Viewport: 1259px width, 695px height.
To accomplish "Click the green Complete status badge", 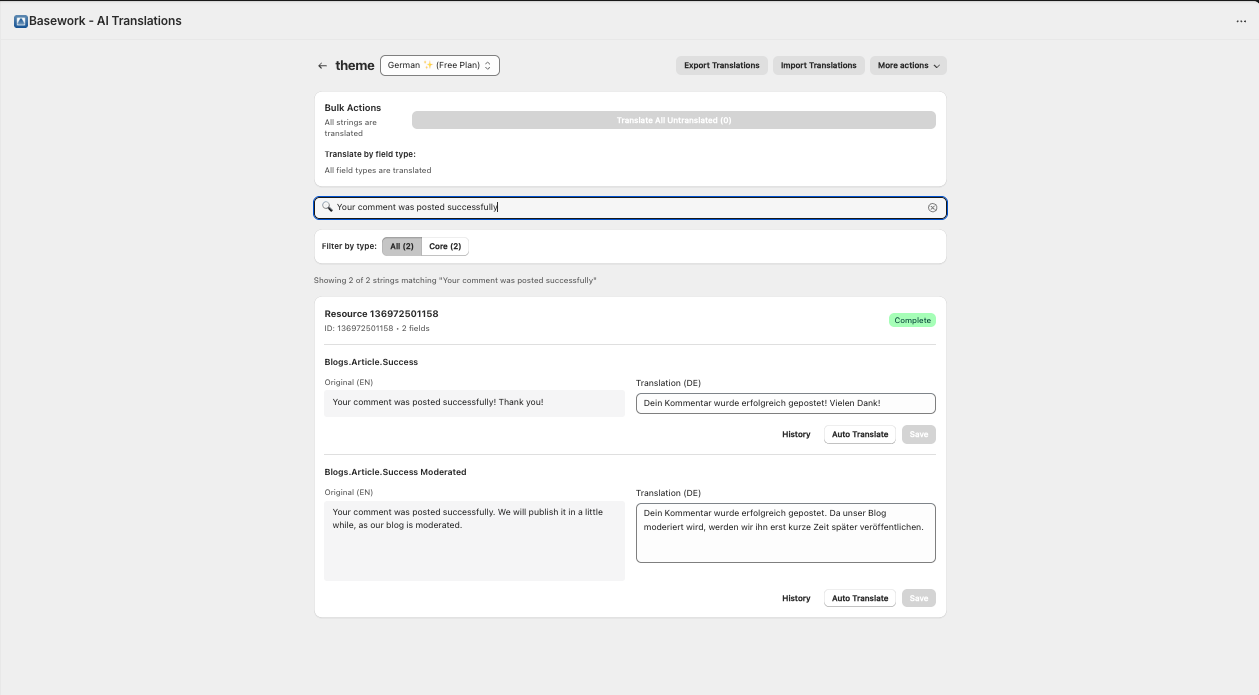I will tap(912, 321).
